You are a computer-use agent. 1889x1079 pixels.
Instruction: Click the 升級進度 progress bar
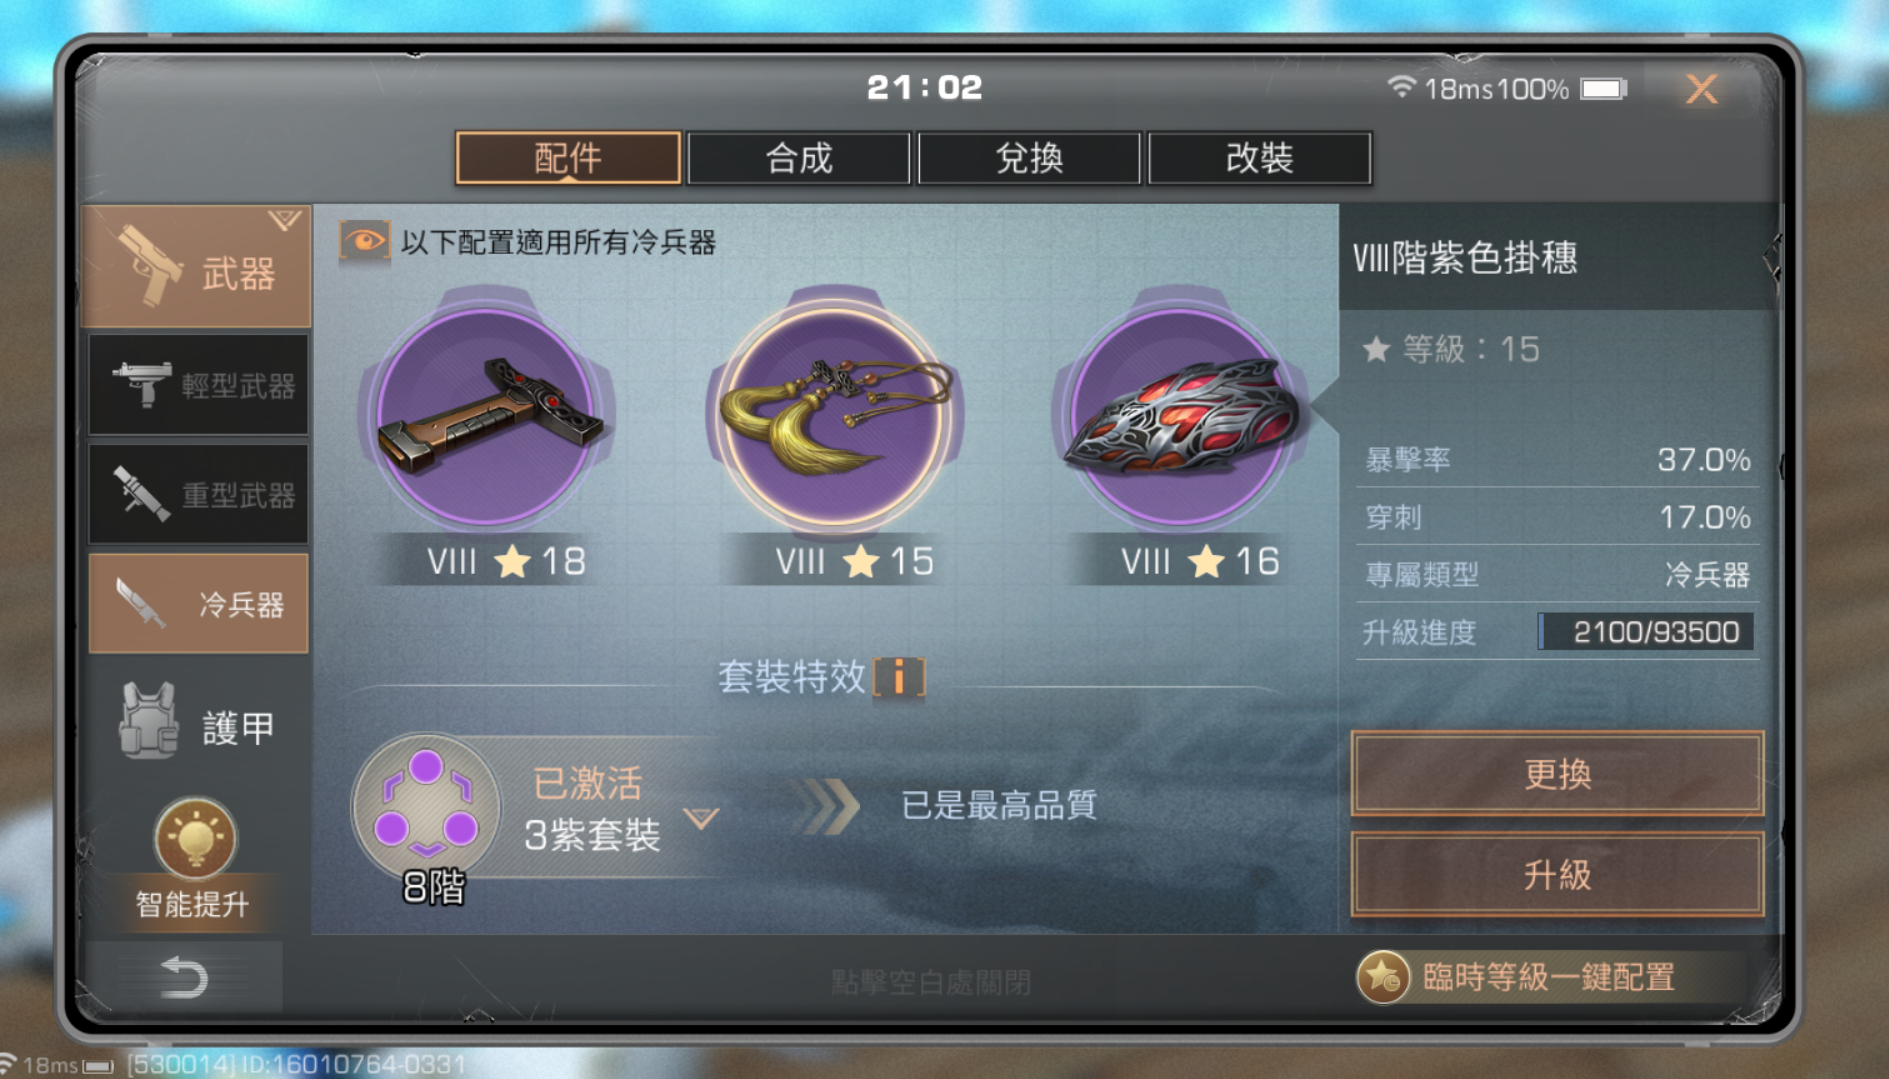point(1646,632)
